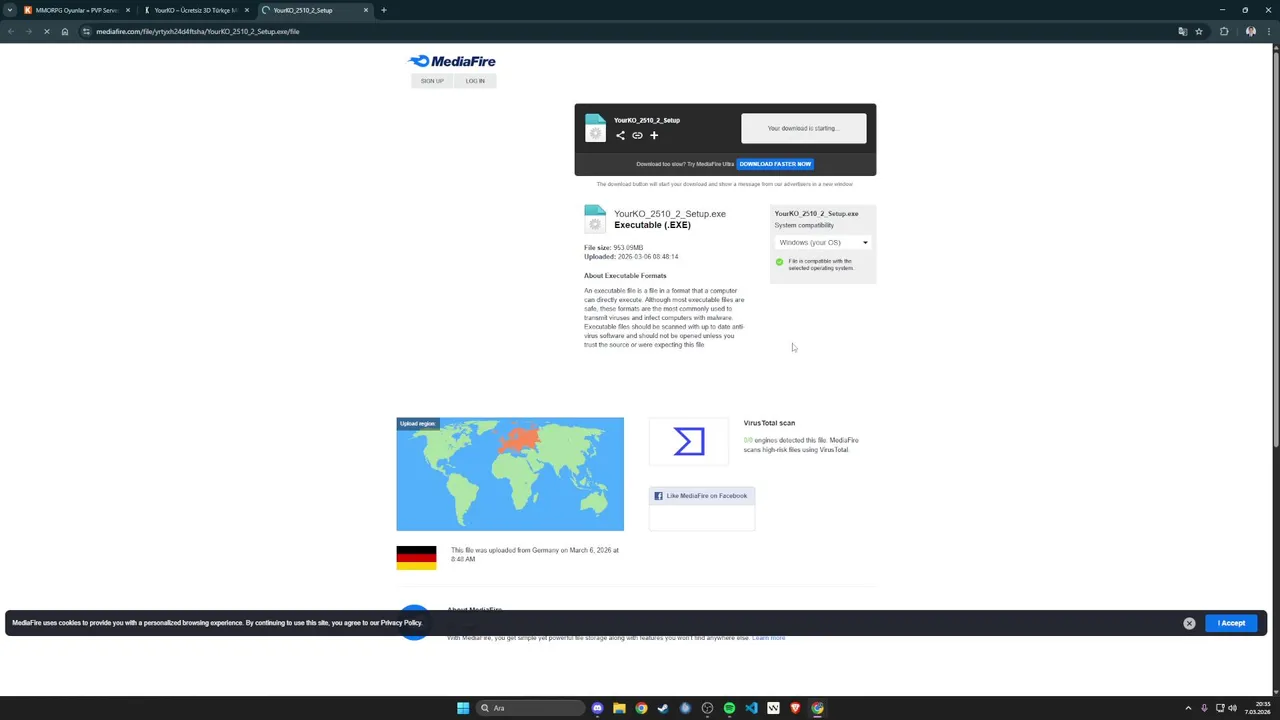The height and width of the screenshot is (720, 1280).
Task: Click the 'Upload region' map label
Action: pyautogui.click(x=418, y=424)
